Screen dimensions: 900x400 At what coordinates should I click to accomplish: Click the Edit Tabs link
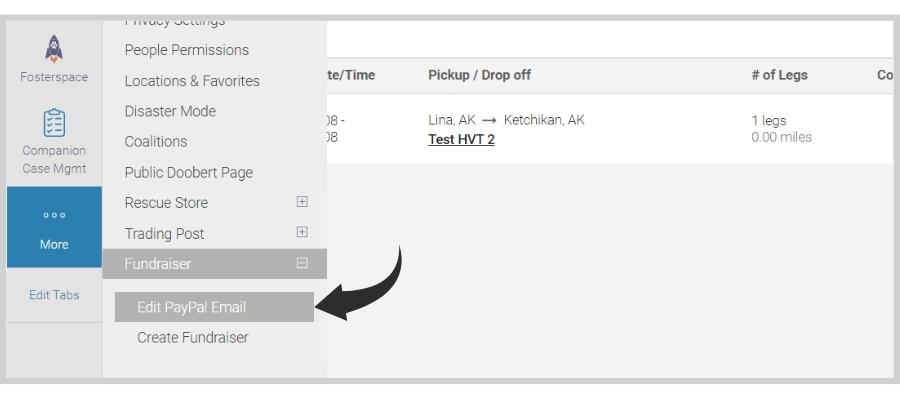[54, 295]
